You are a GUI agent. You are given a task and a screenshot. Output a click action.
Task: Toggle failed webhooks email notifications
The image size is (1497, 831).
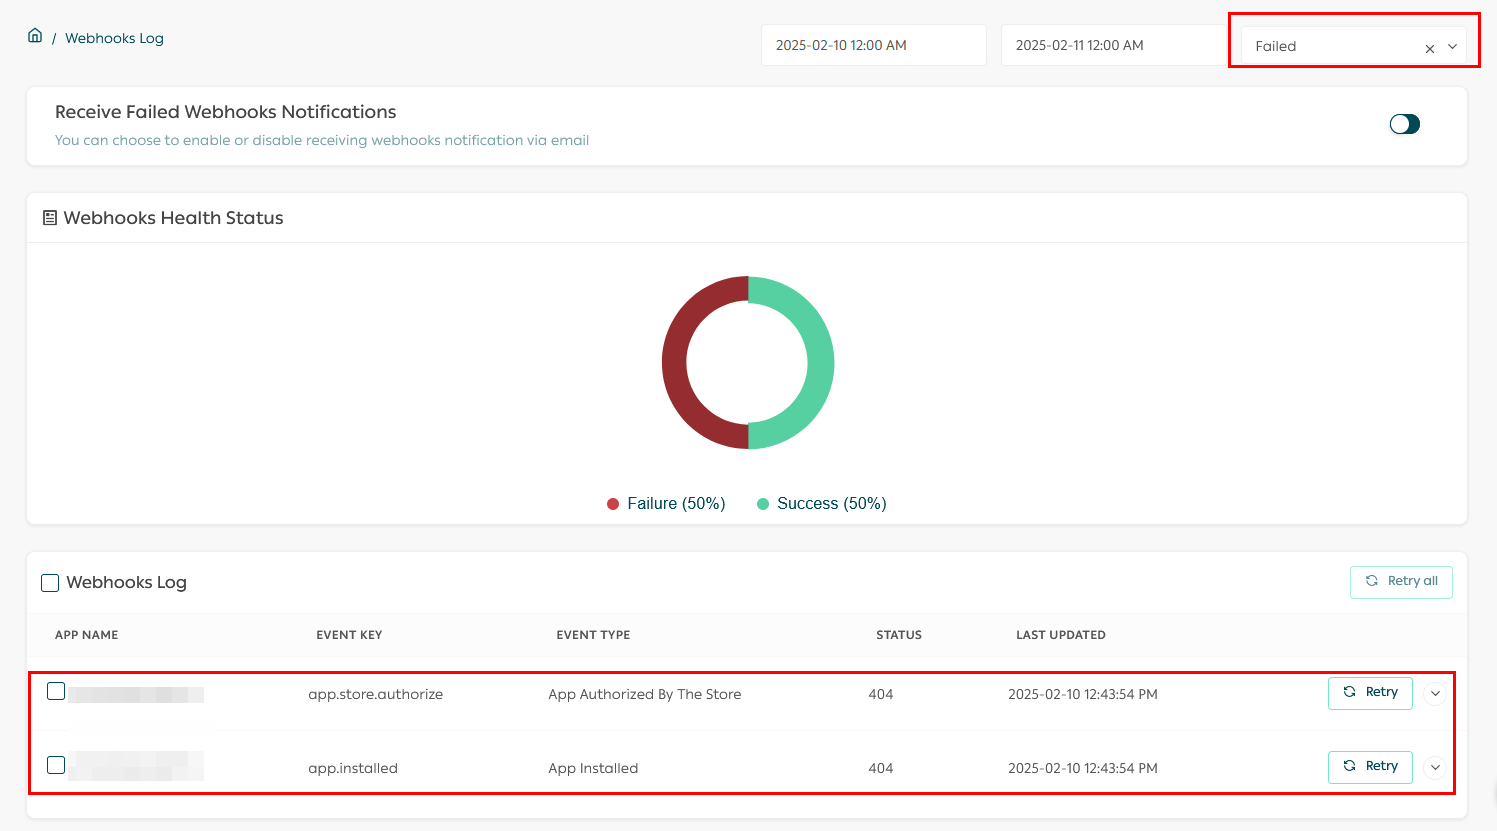coord(1404,124)
